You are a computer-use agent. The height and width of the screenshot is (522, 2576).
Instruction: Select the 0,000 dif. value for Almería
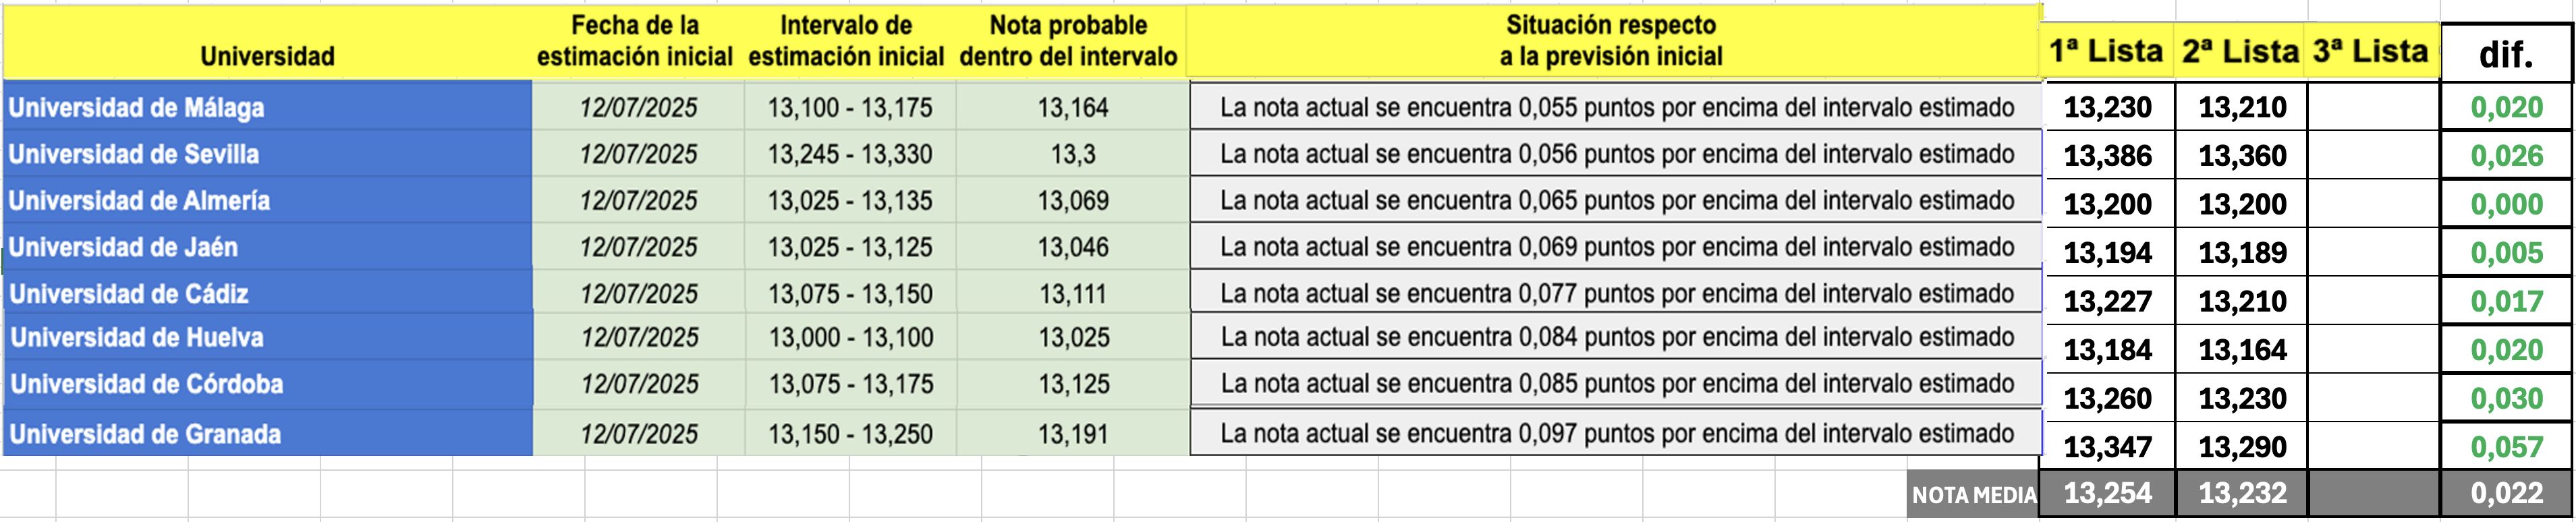coord(2506,204)
